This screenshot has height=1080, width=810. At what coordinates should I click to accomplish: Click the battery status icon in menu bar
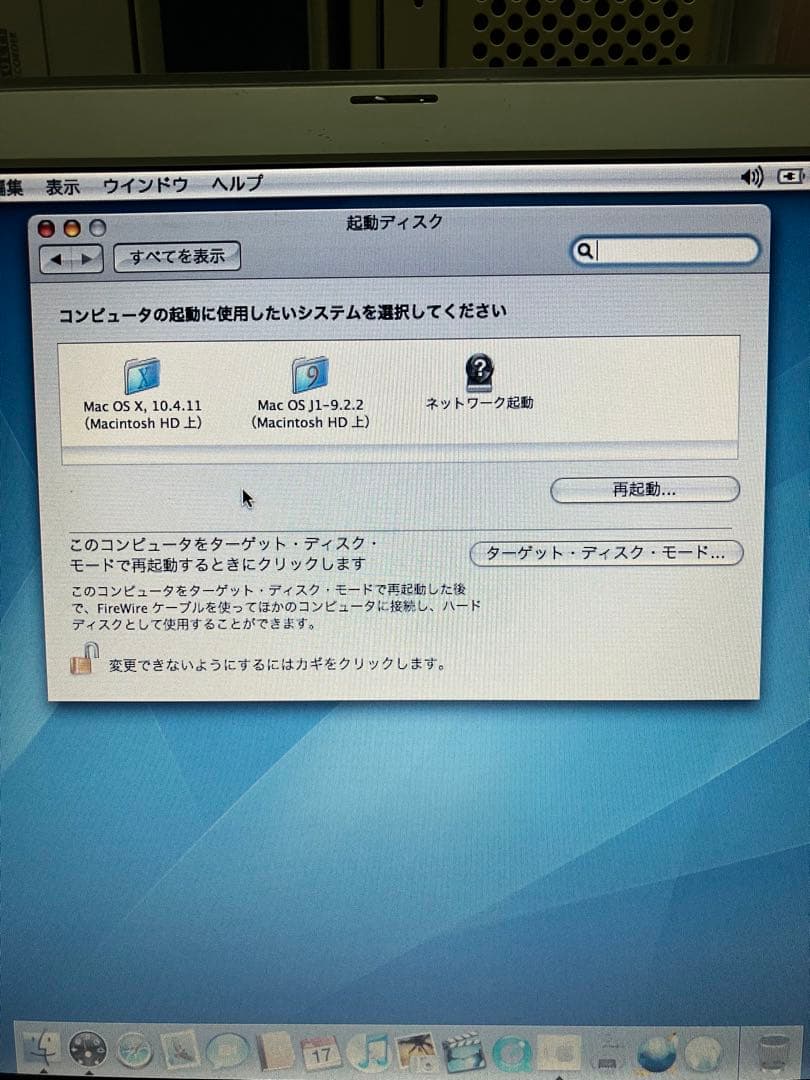[791, 177]
